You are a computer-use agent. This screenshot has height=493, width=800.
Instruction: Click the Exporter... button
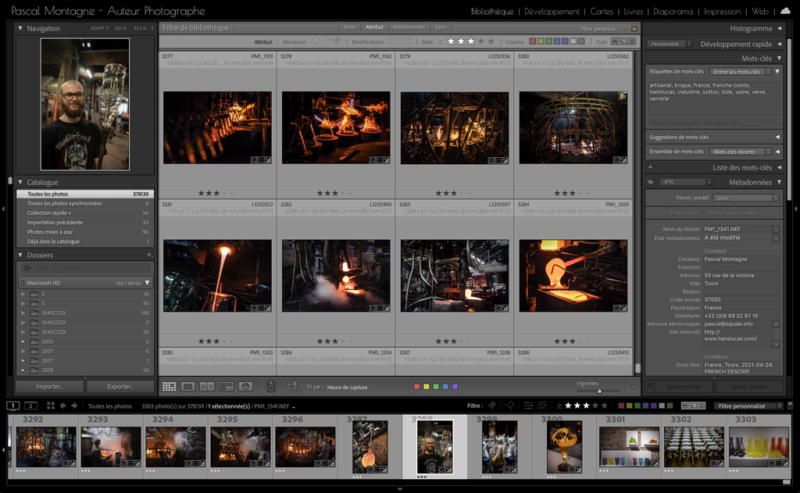120,386
